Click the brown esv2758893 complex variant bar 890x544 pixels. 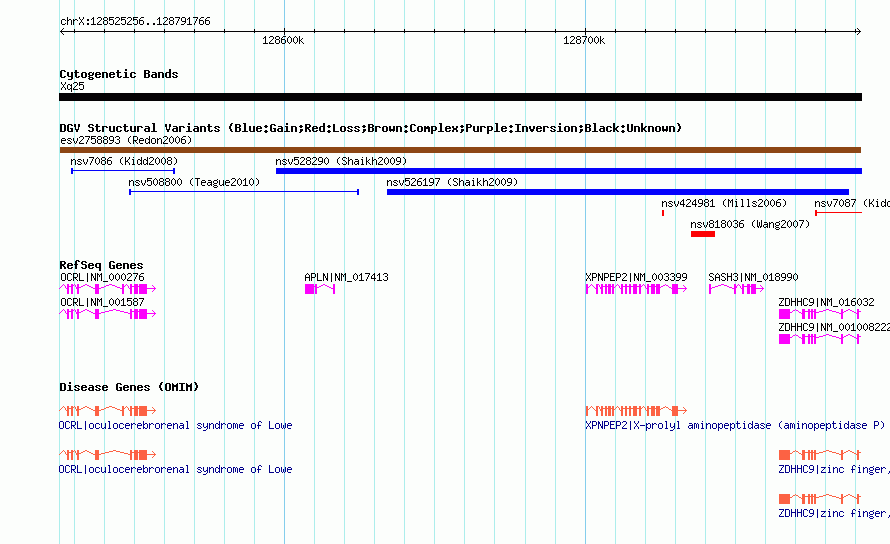[x=460, y=150]
